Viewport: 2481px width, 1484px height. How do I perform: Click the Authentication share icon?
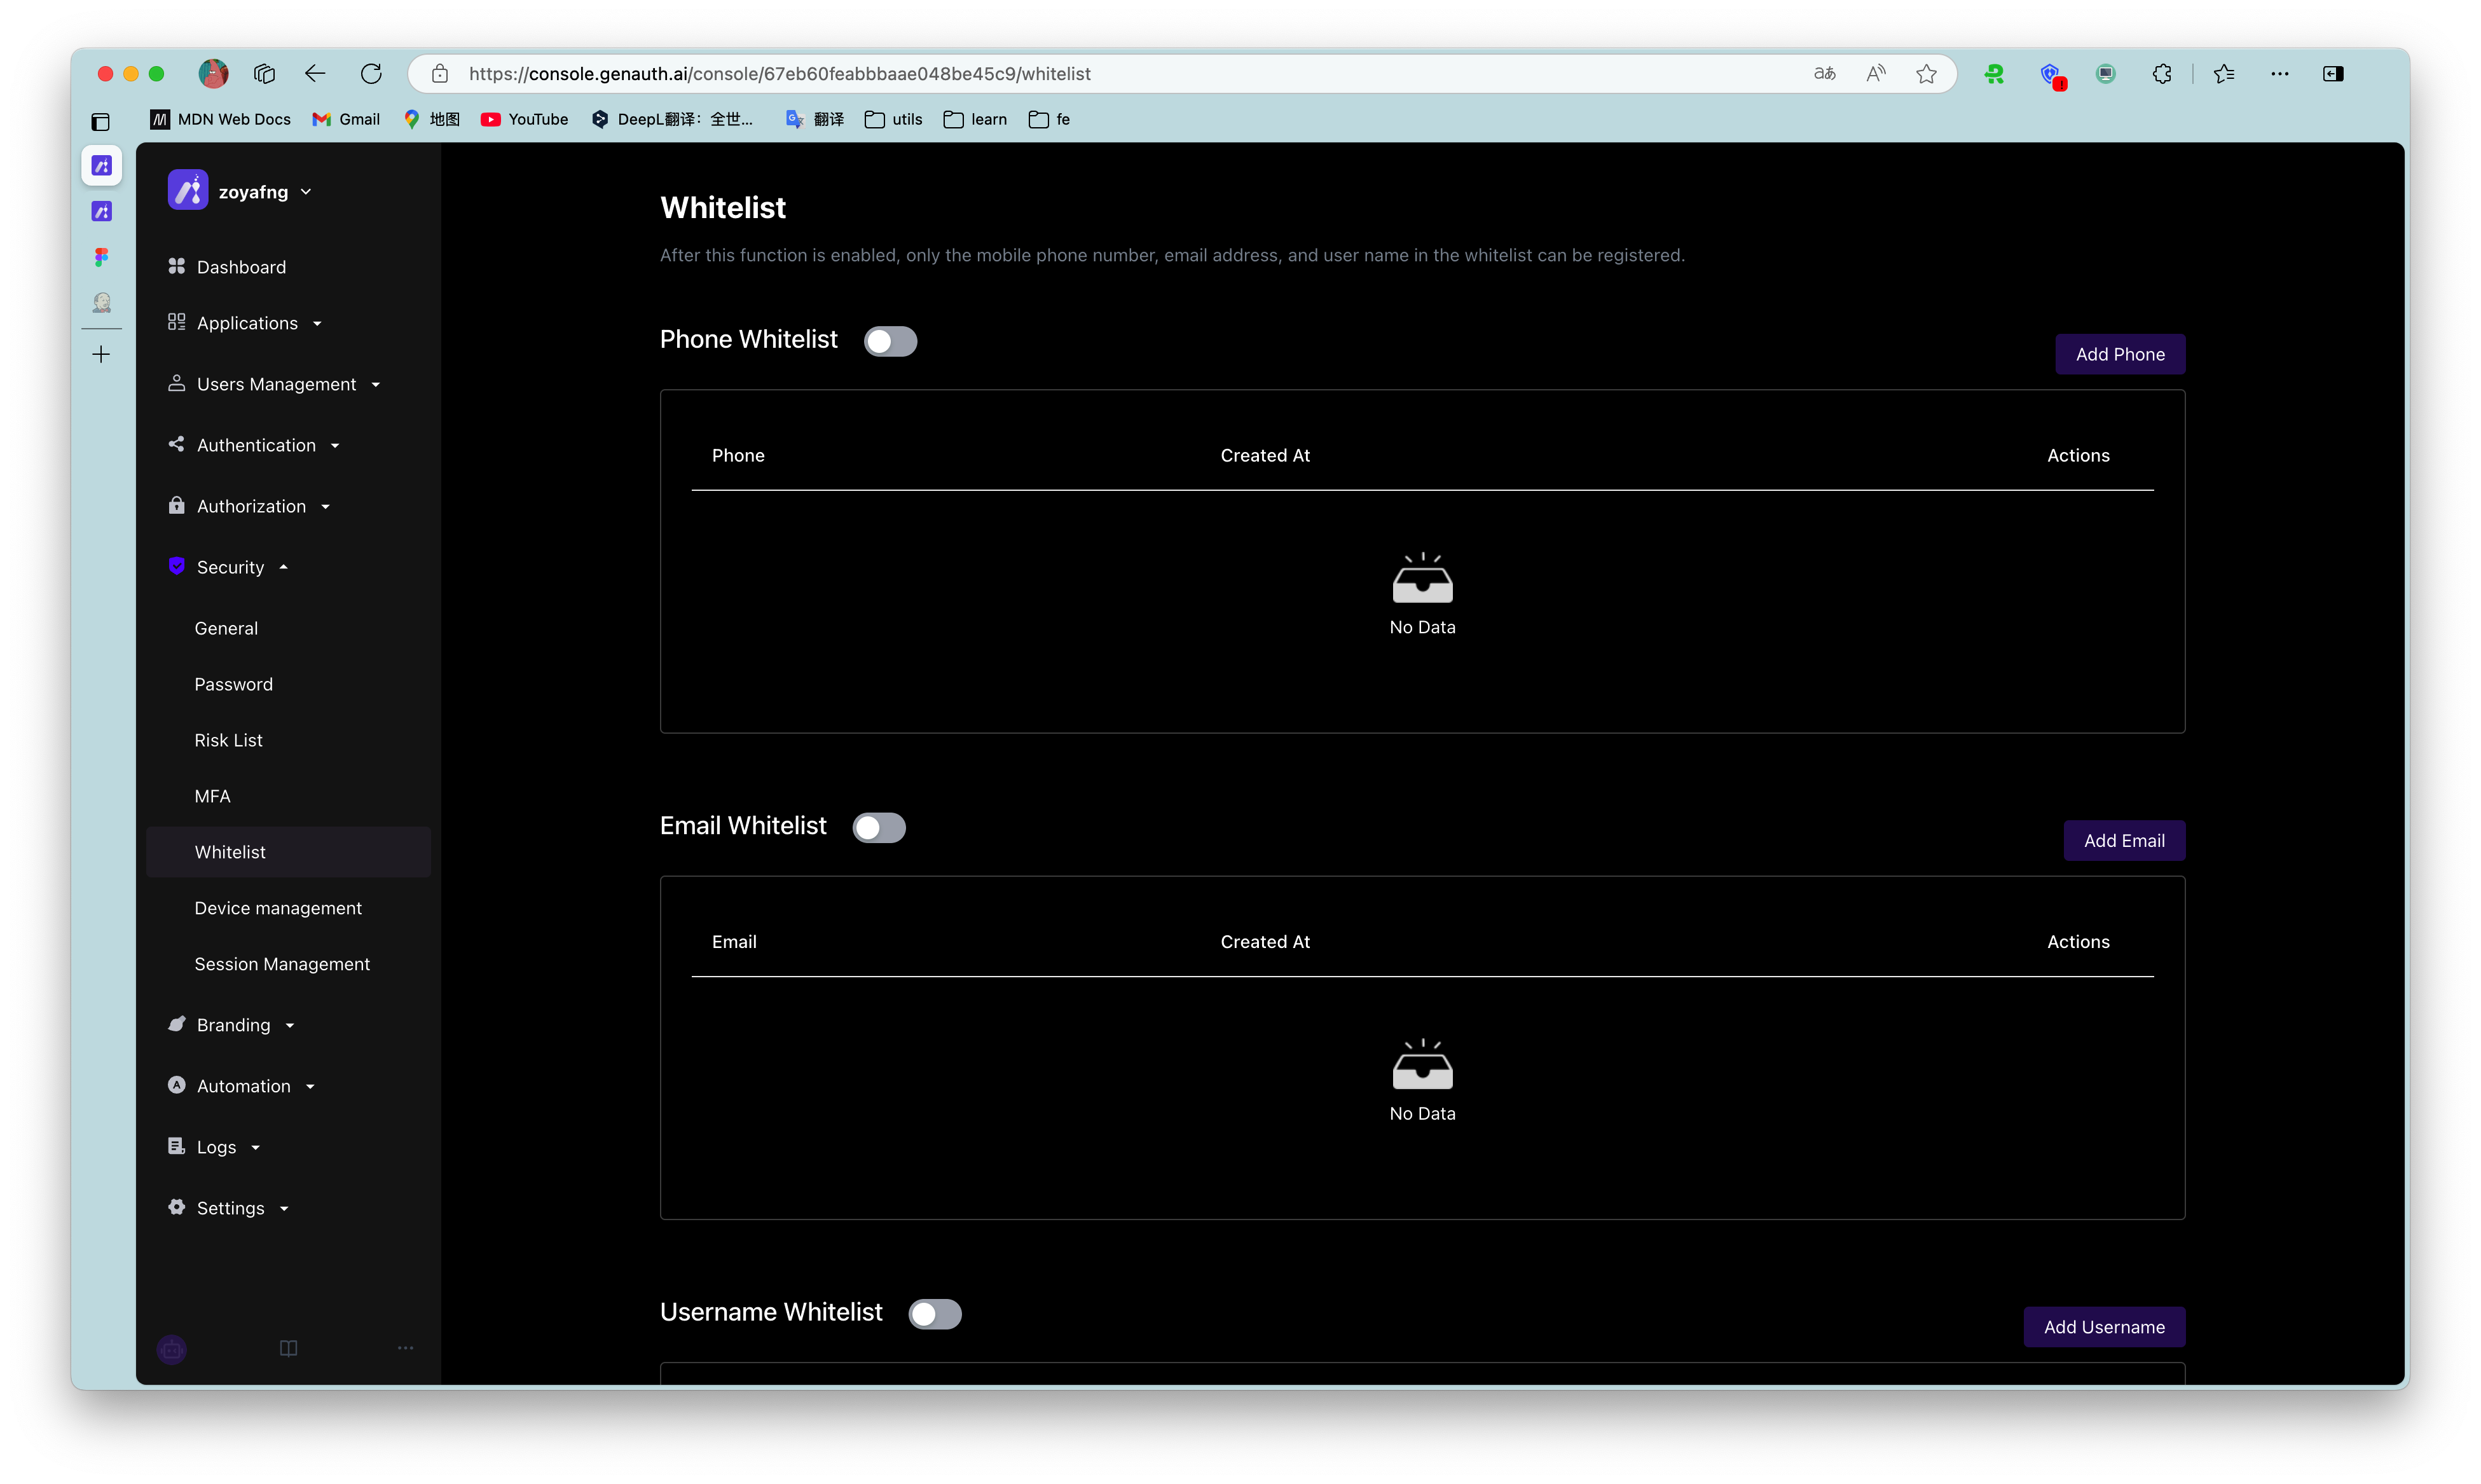176,444
